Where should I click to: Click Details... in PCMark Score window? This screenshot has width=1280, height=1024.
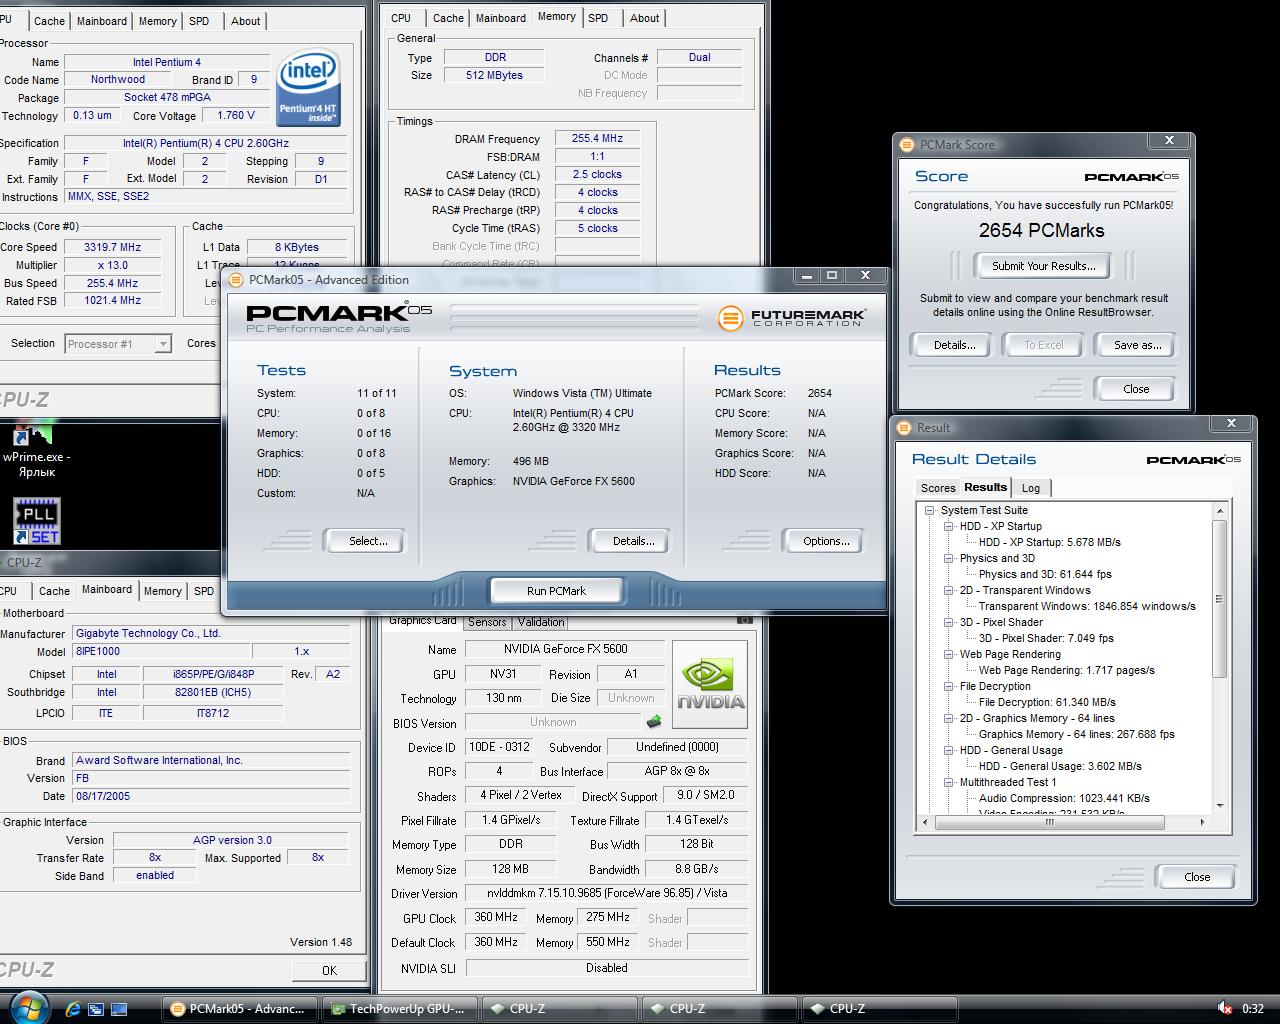pyautogui.click(x=954, y=345)
